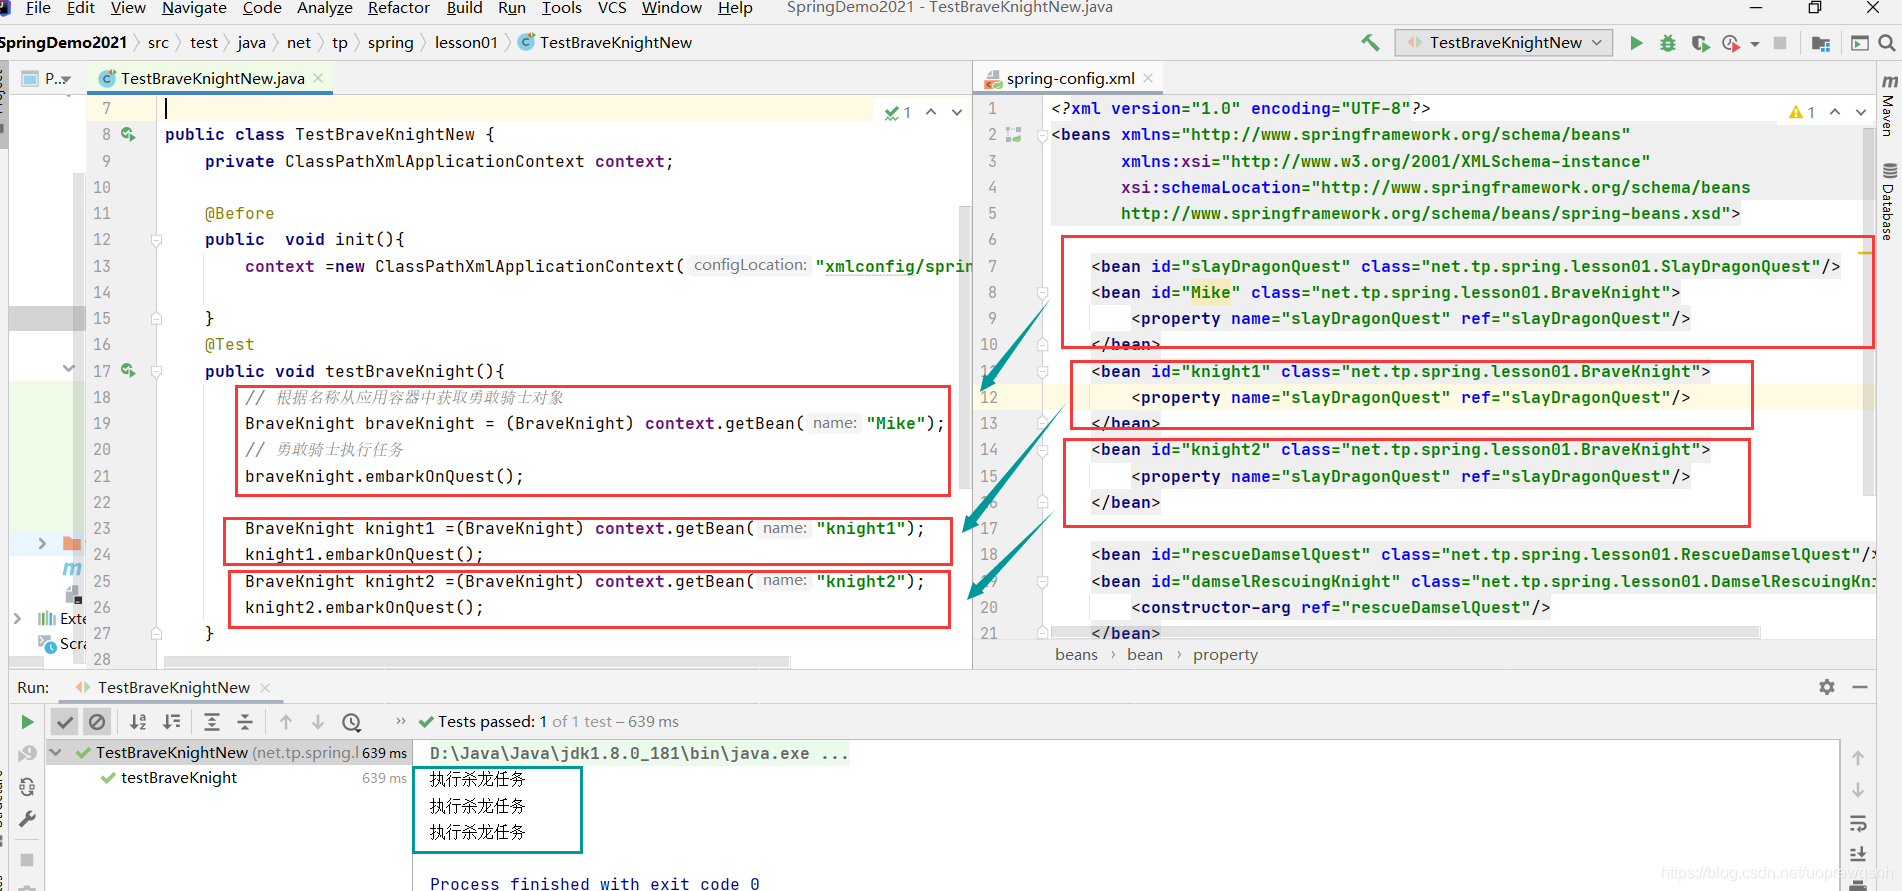Screen dimensions: 1902x891
Task: Click the run test gutter icon on line 17
Action: pos(128,370)
